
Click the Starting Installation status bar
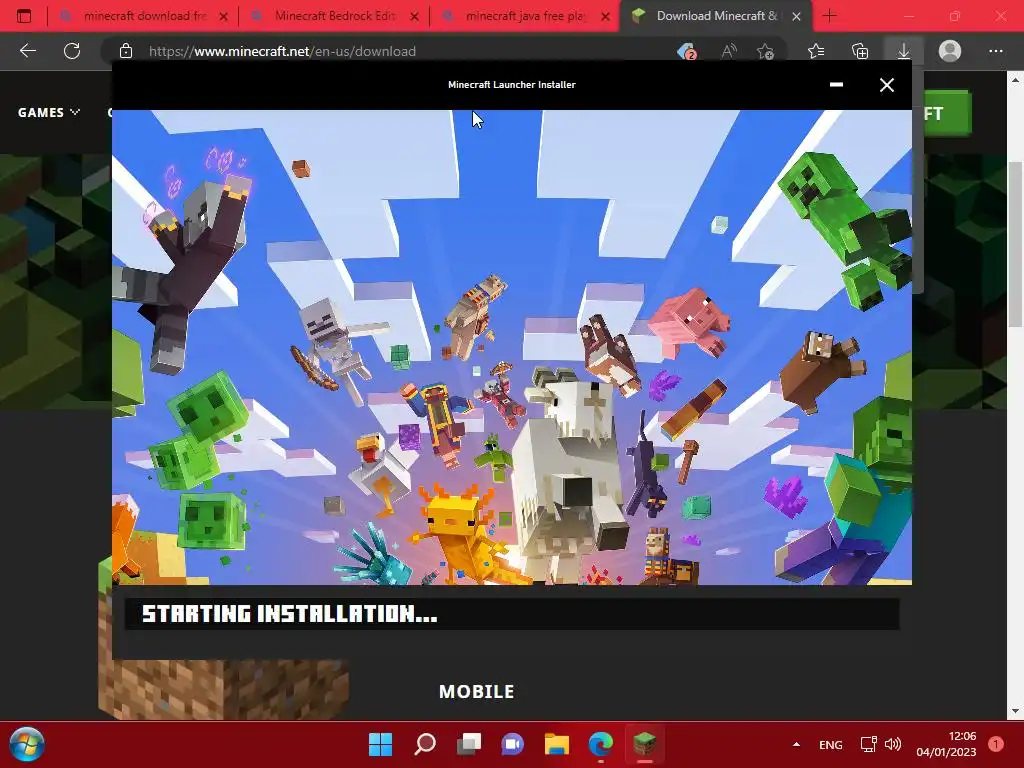(x=512, y=614)
